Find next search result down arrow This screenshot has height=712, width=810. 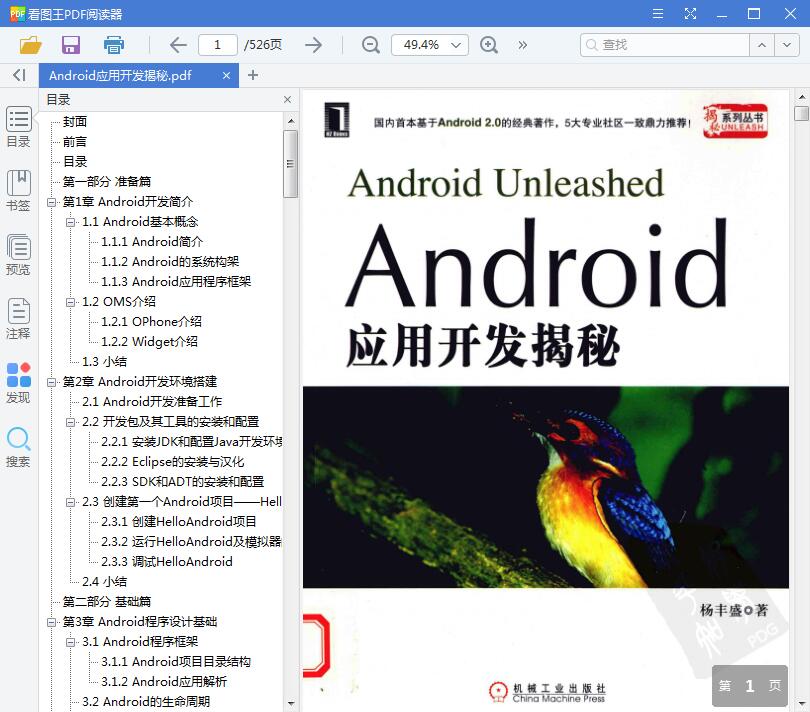tap(787, 45)
